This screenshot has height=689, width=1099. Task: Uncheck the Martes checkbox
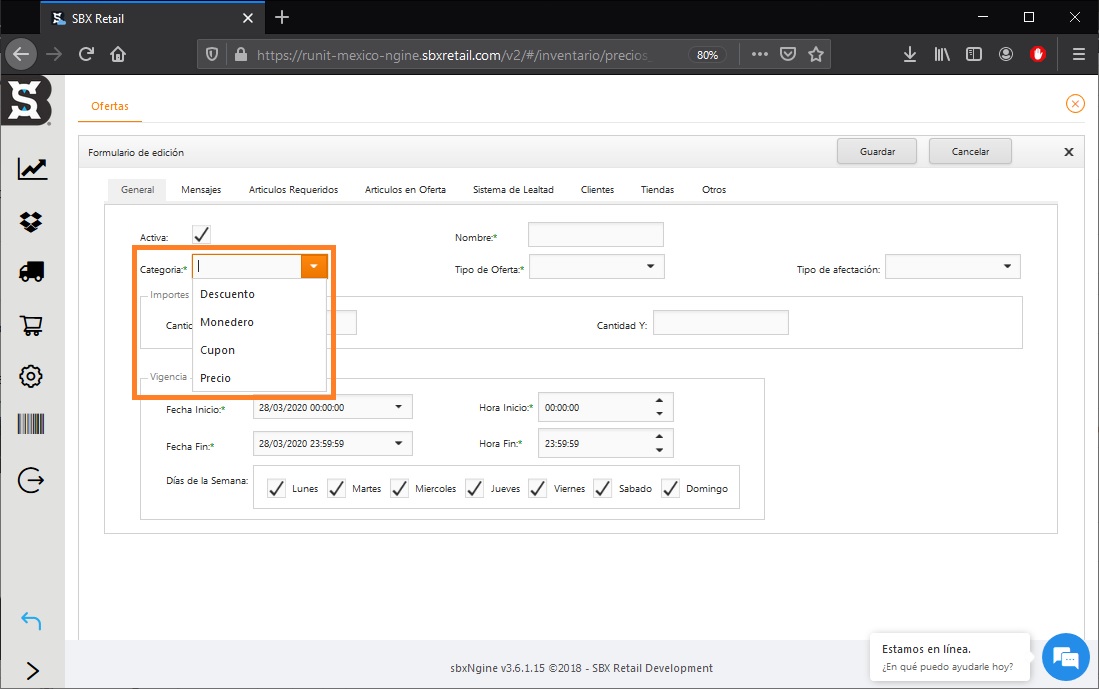click(x=336, y=489)
